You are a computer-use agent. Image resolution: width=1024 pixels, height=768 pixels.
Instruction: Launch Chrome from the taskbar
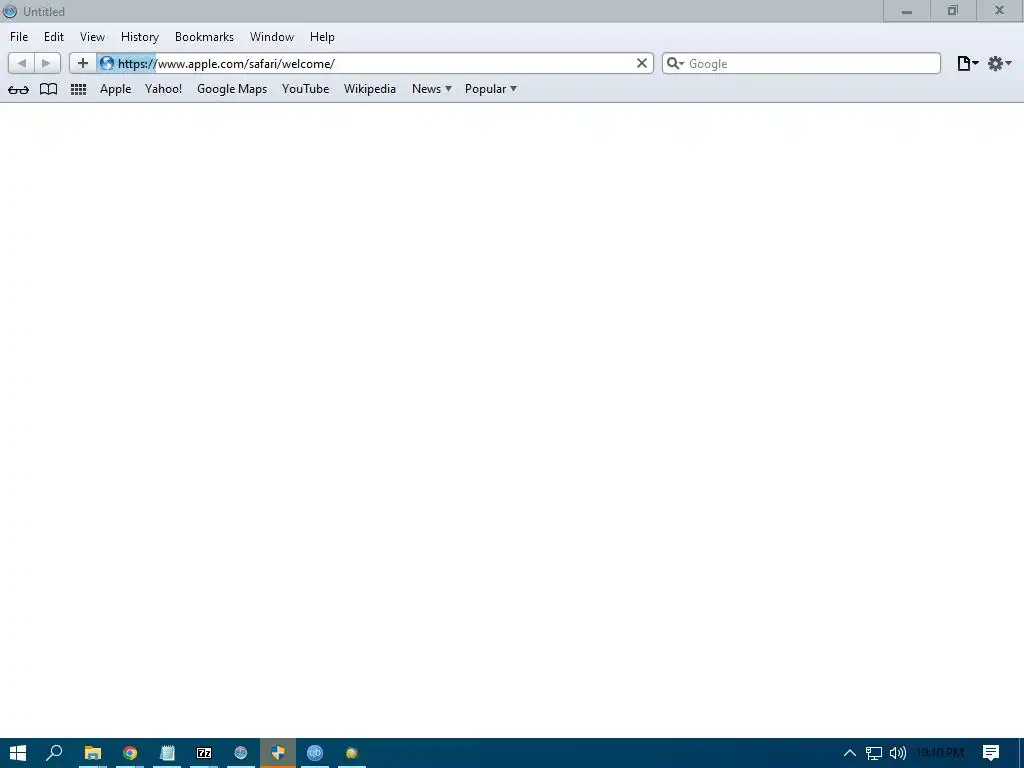130,753
